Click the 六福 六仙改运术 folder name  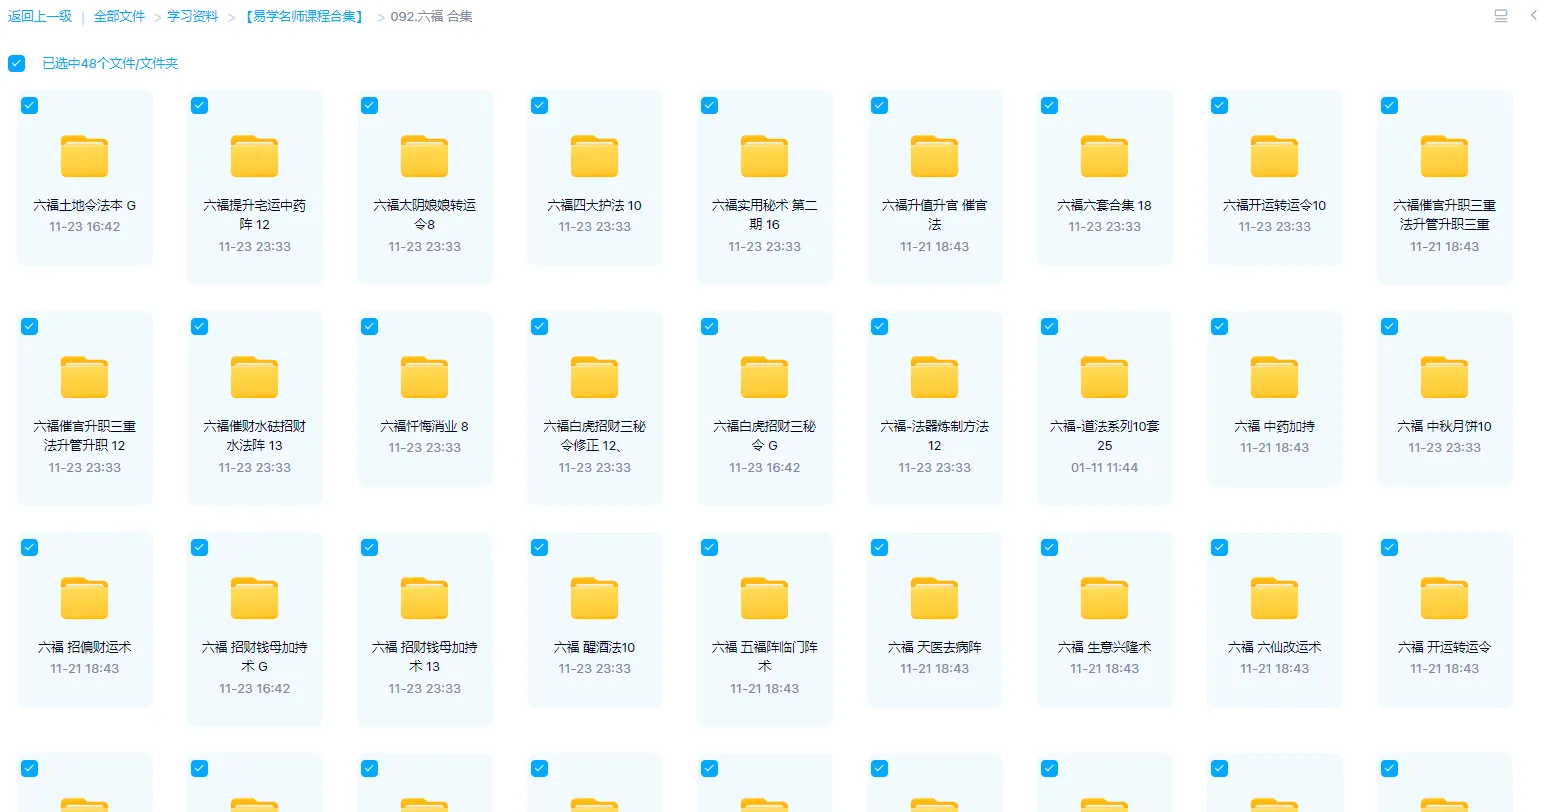pyautogui.click(x=1275, y=647)
